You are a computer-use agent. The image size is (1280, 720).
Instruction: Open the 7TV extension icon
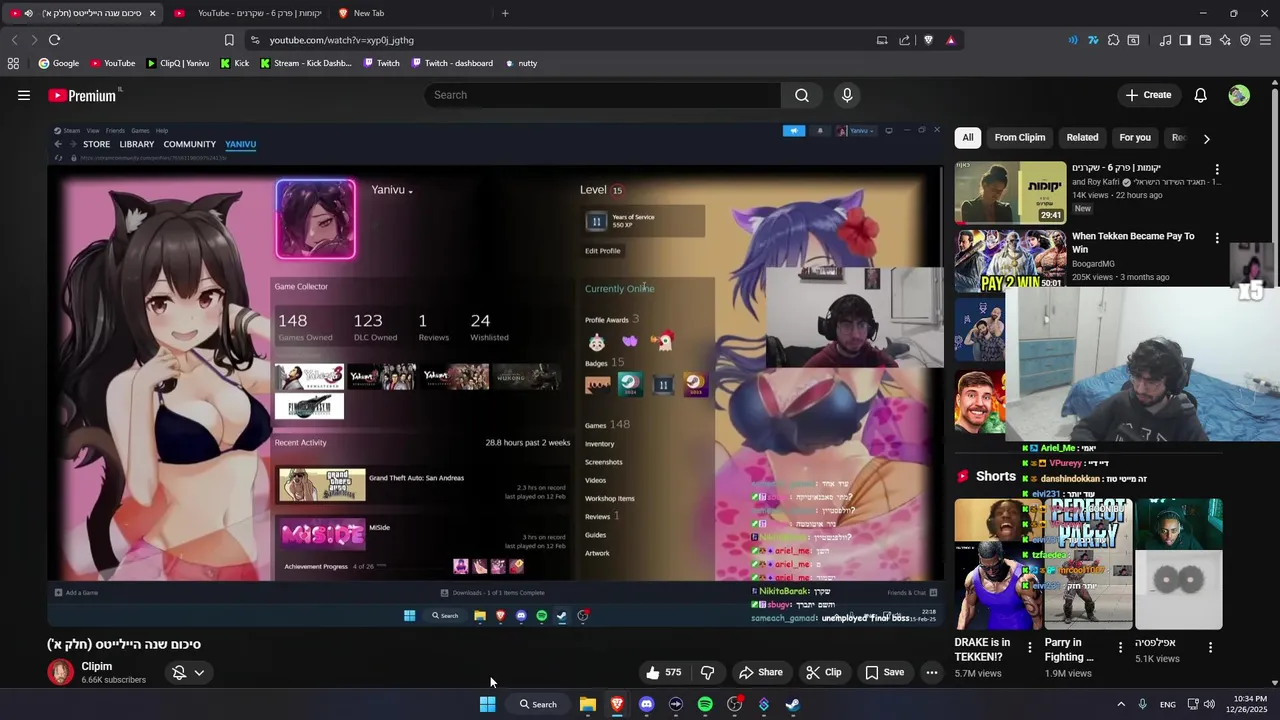[x=1093, y=40]
